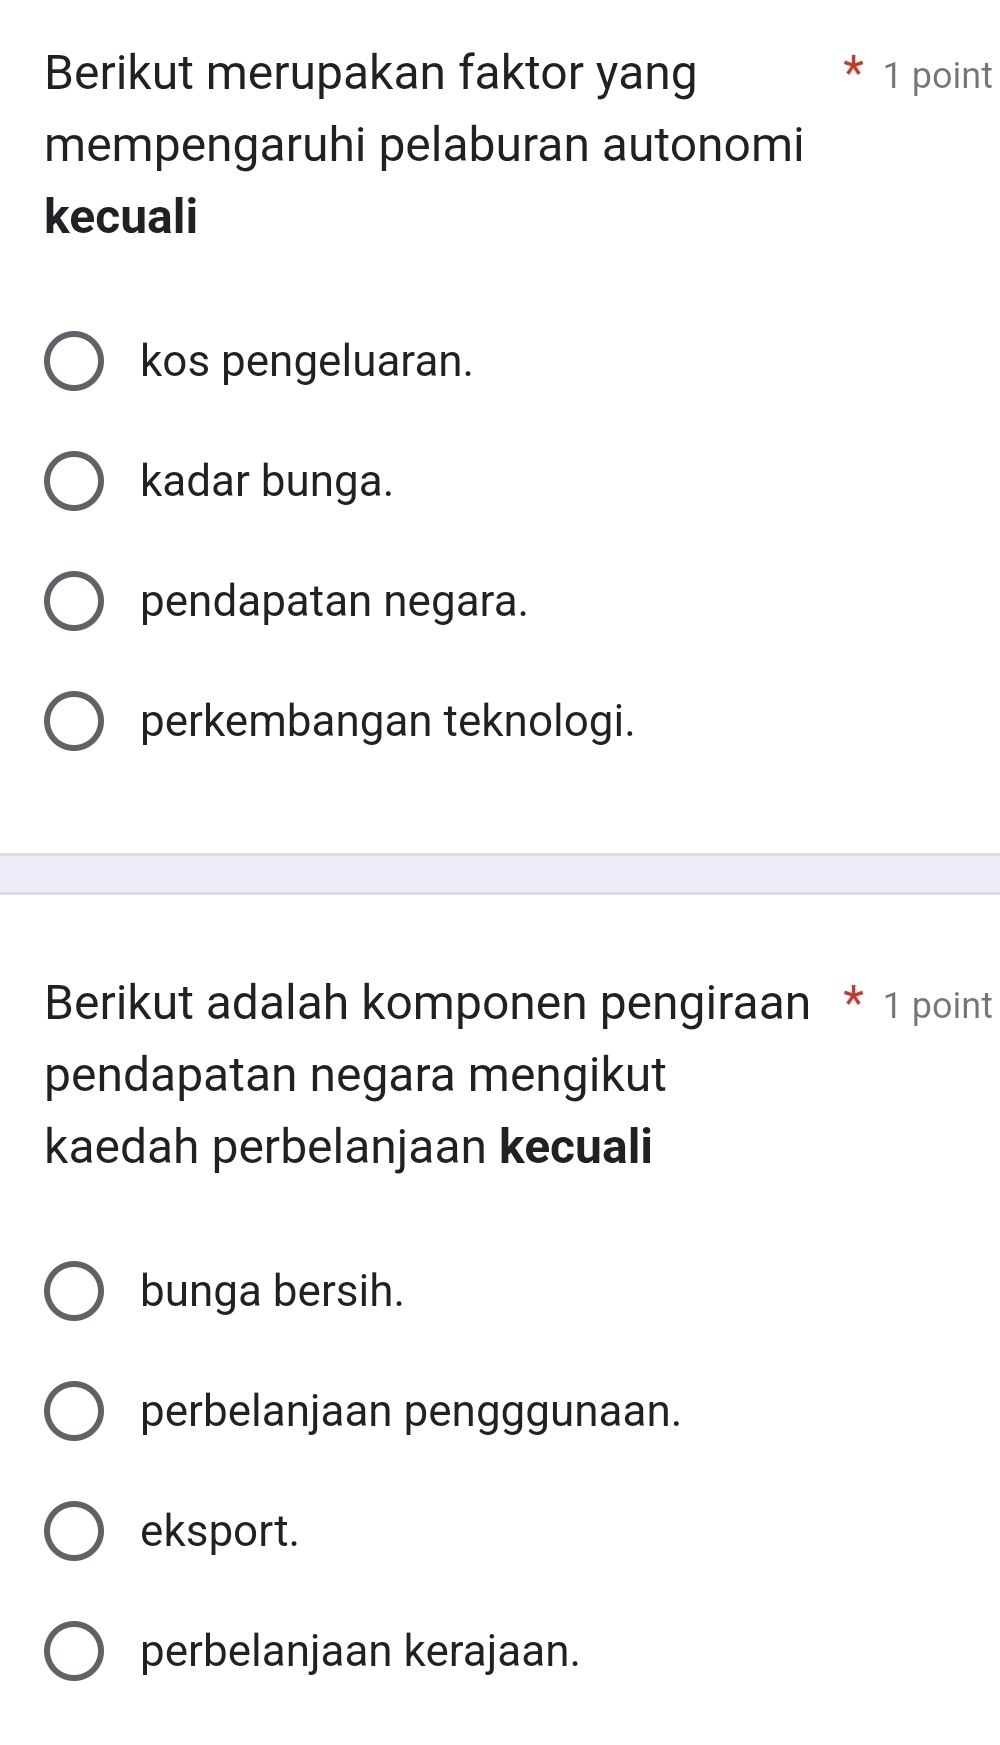Viewport: 1000px width, 1745px height.
Task: Click red required asterisk of komponen pengiraan question
Action: [853, 1000]
